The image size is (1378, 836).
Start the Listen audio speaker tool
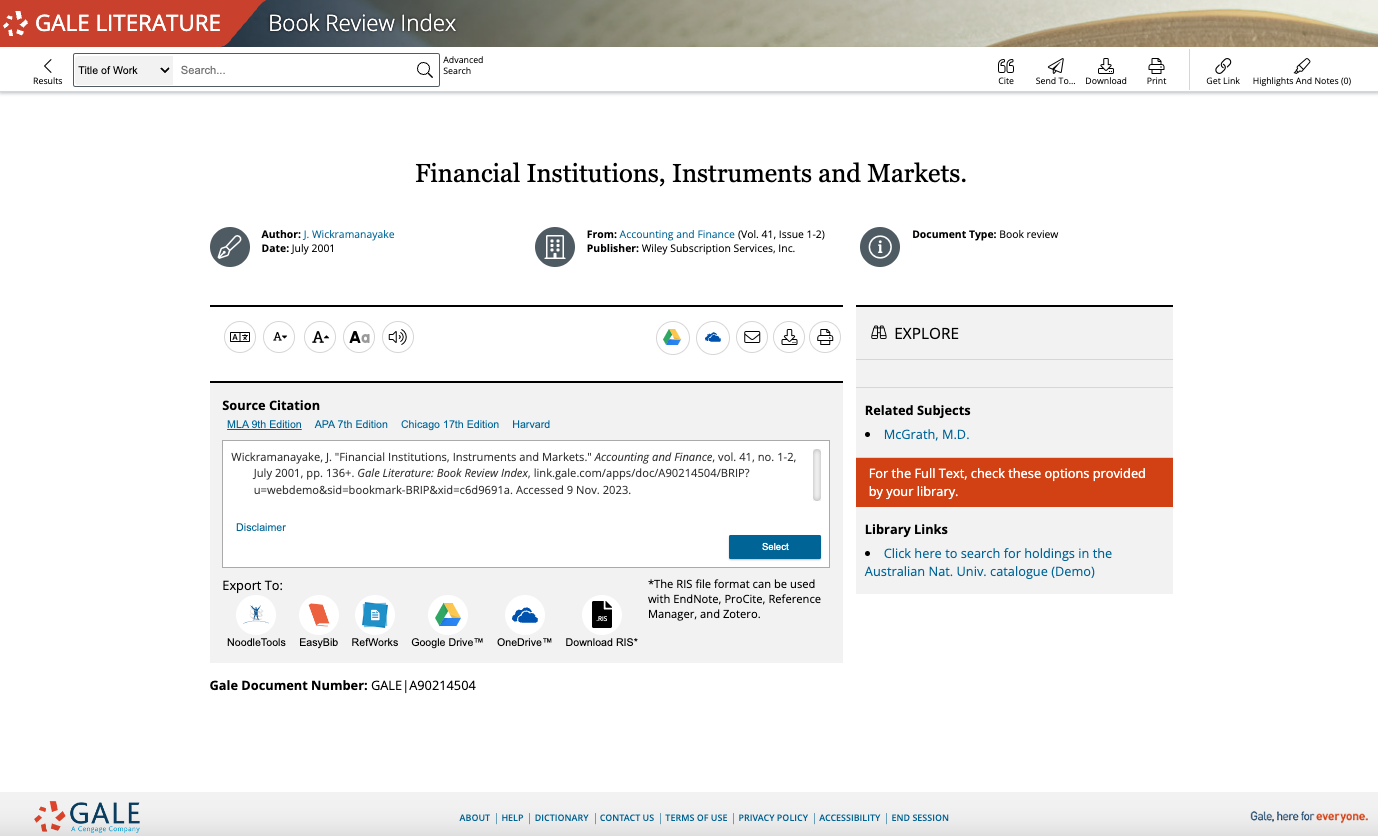(x=398, y=337)
